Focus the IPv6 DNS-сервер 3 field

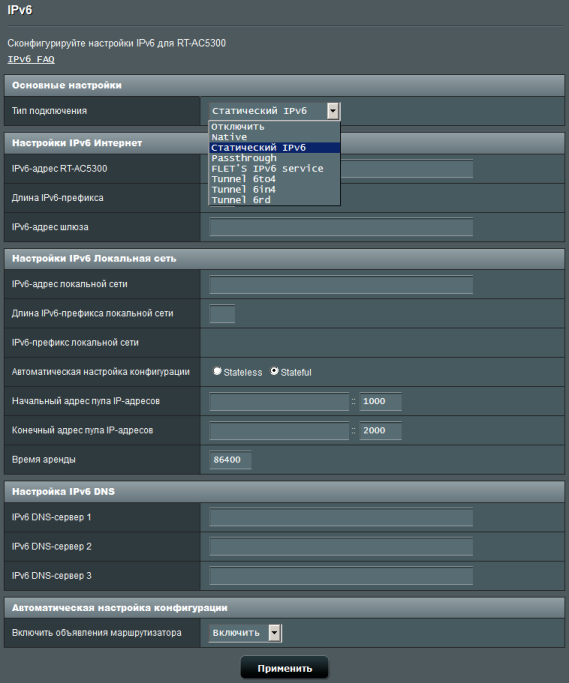341,576
